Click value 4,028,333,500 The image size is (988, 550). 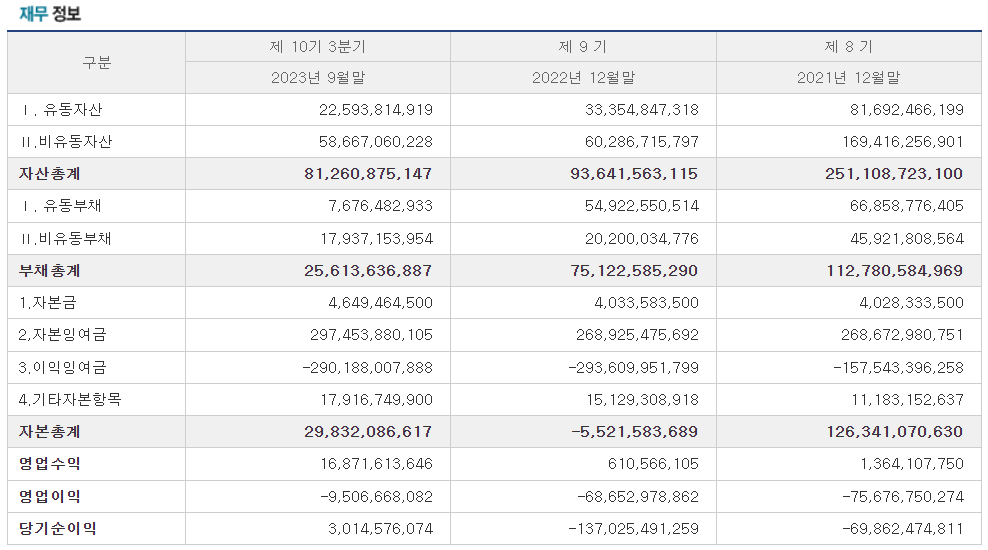click(x=911, y=303)
